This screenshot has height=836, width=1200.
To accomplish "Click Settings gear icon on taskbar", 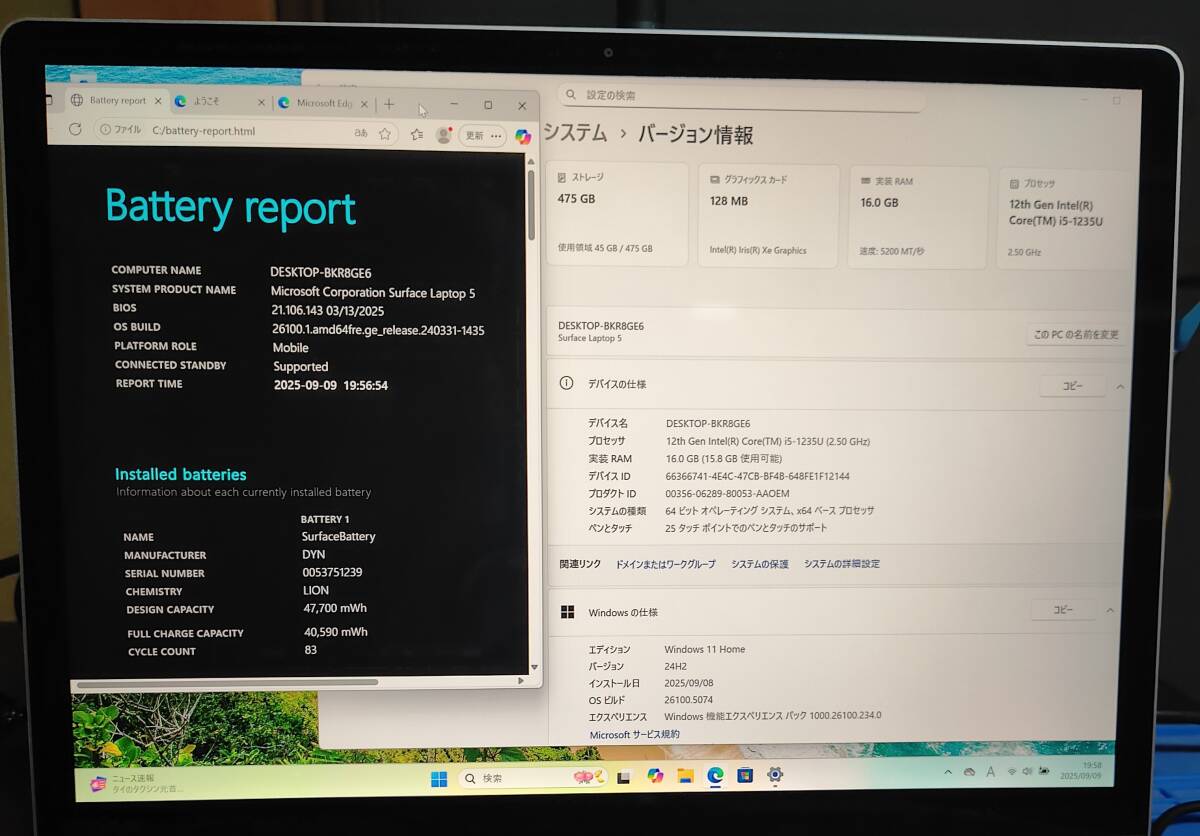I will pyautogui.click(x=775, y=774).
